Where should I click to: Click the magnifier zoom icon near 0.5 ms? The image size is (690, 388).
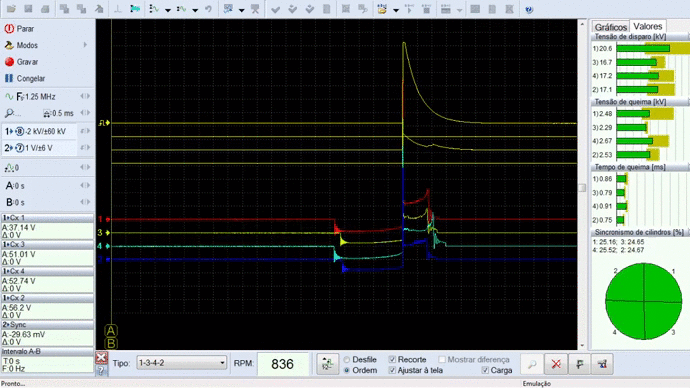(x=9, y=113)
